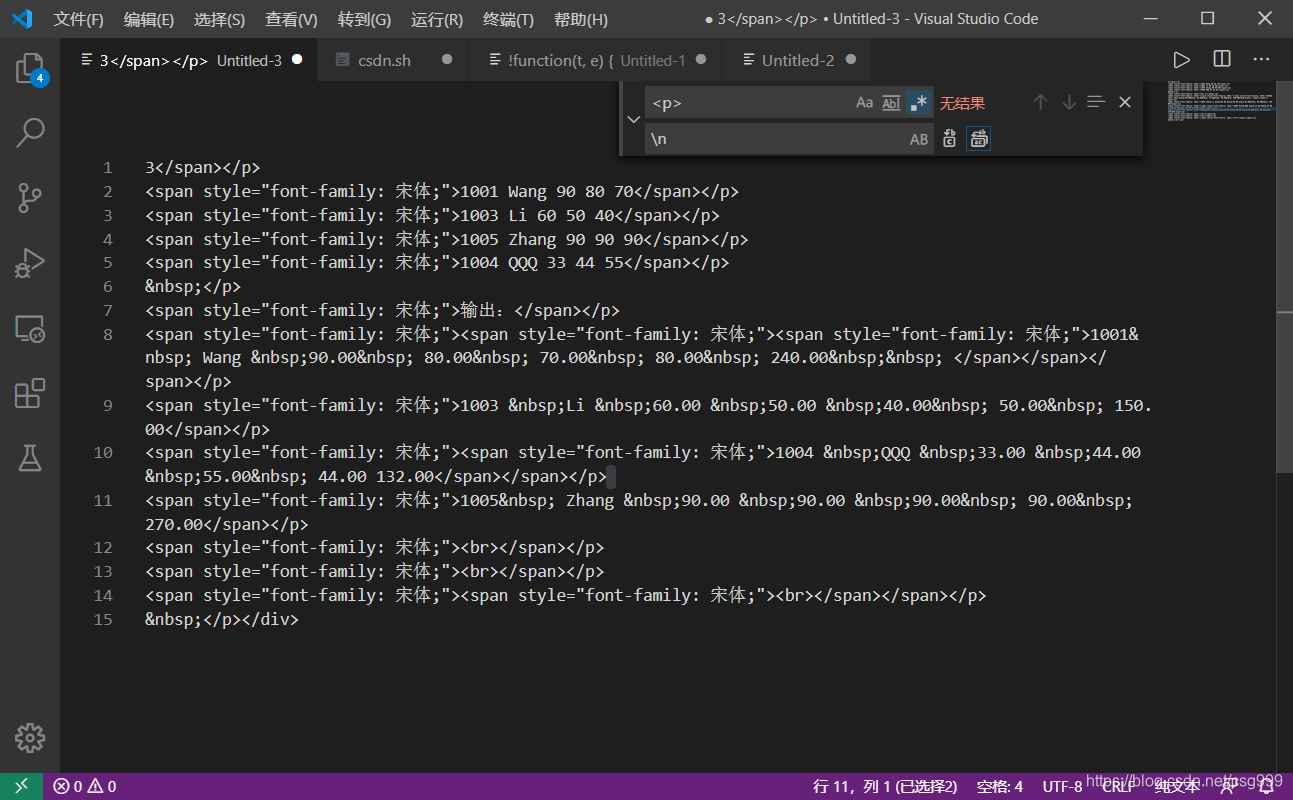1293x800 pixels.
Task: Open the Explorer view in activity bar
Action: (30, 68)
